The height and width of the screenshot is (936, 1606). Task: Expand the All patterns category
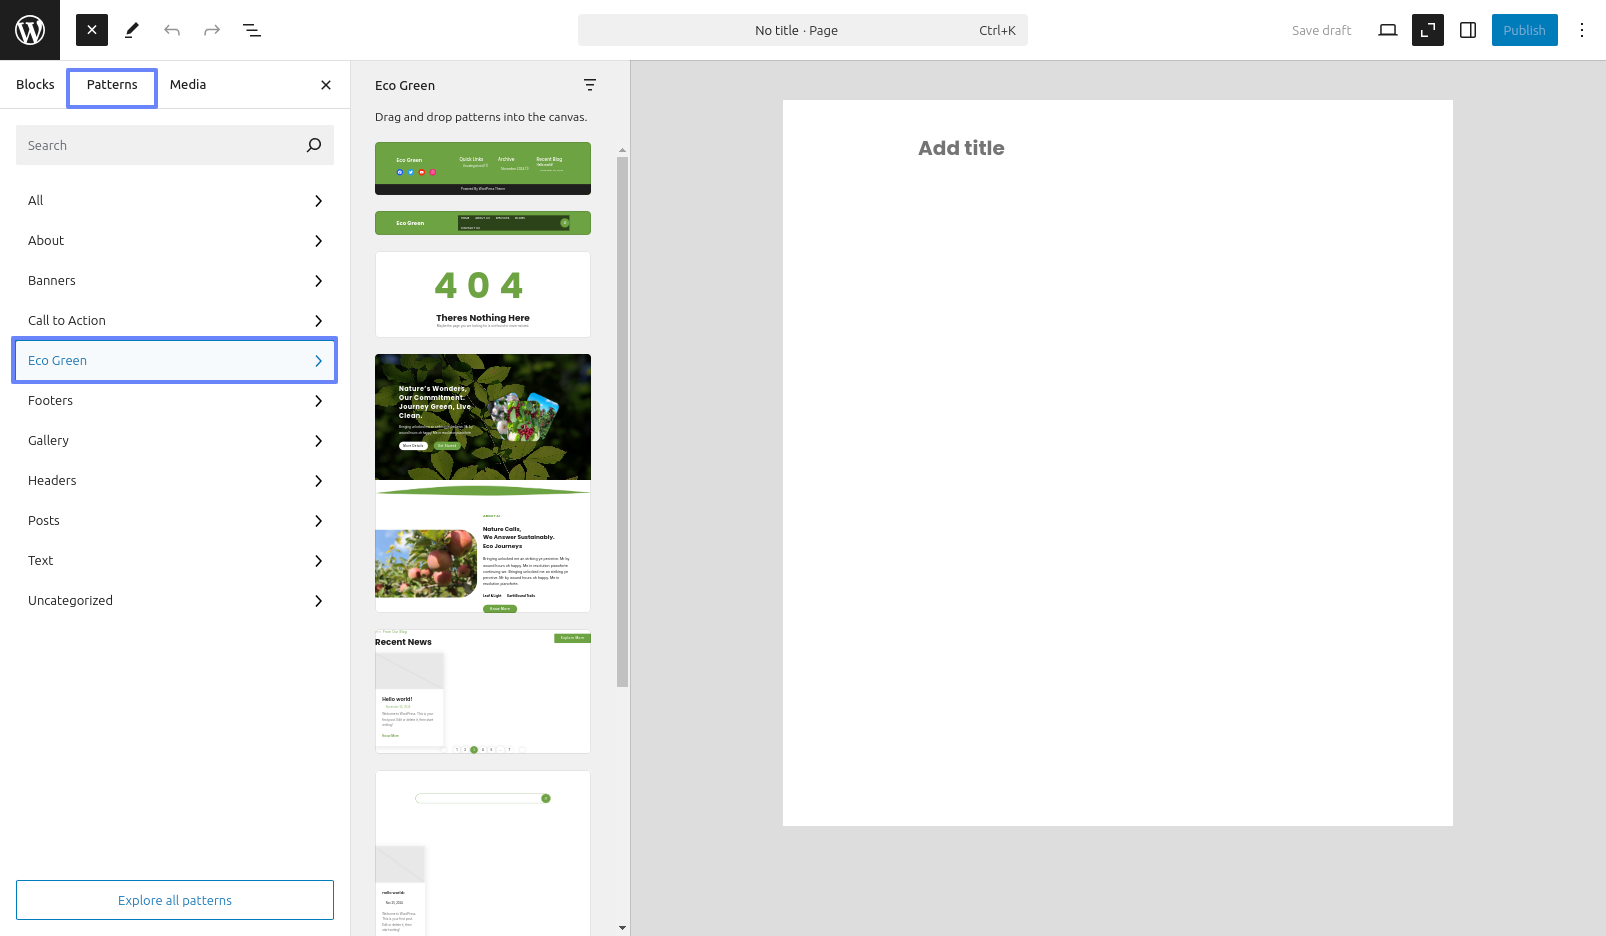coord(175,201)
